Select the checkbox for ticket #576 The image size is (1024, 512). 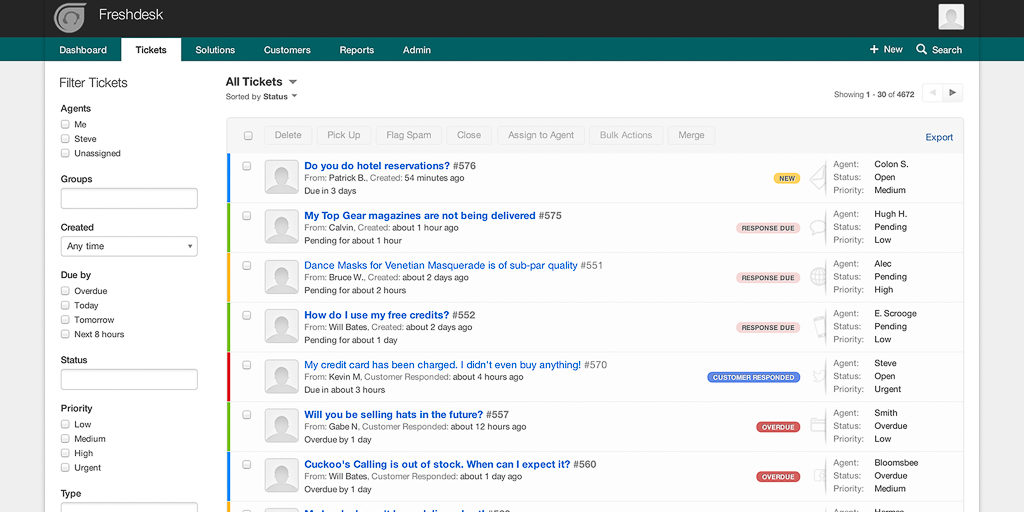coord(247,166)
